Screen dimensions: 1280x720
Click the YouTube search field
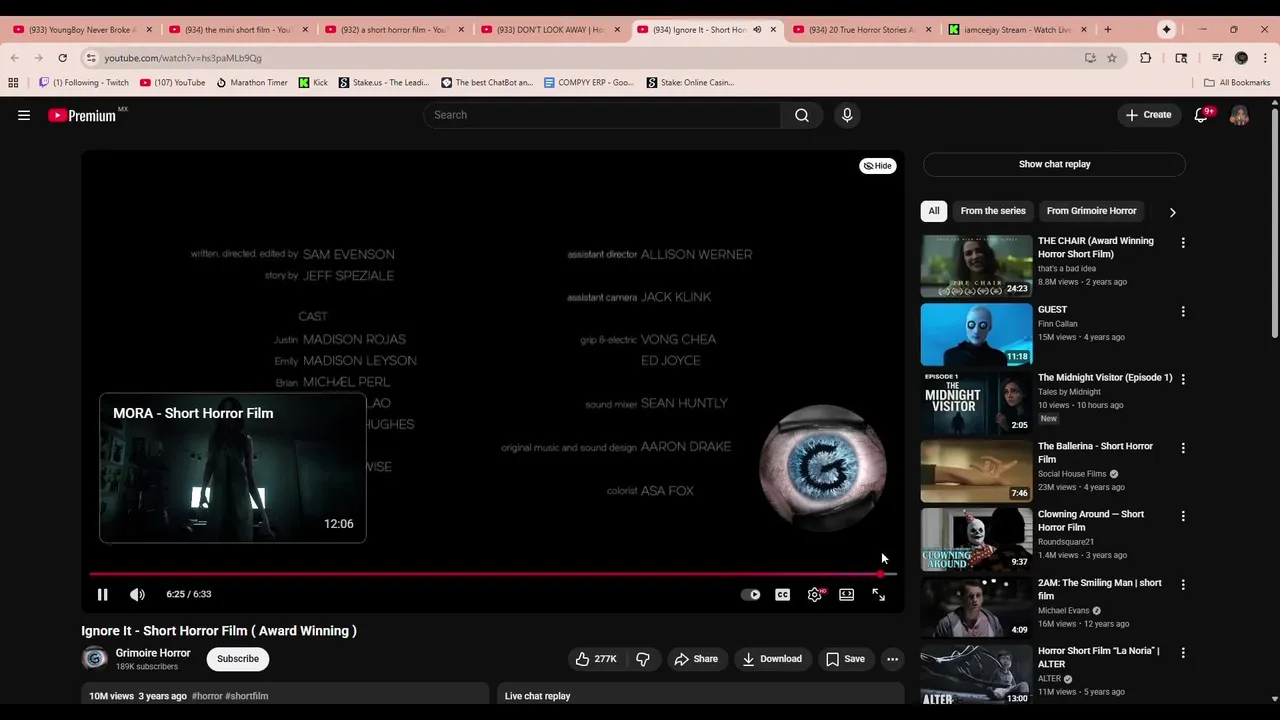click(x=602, y=115)
